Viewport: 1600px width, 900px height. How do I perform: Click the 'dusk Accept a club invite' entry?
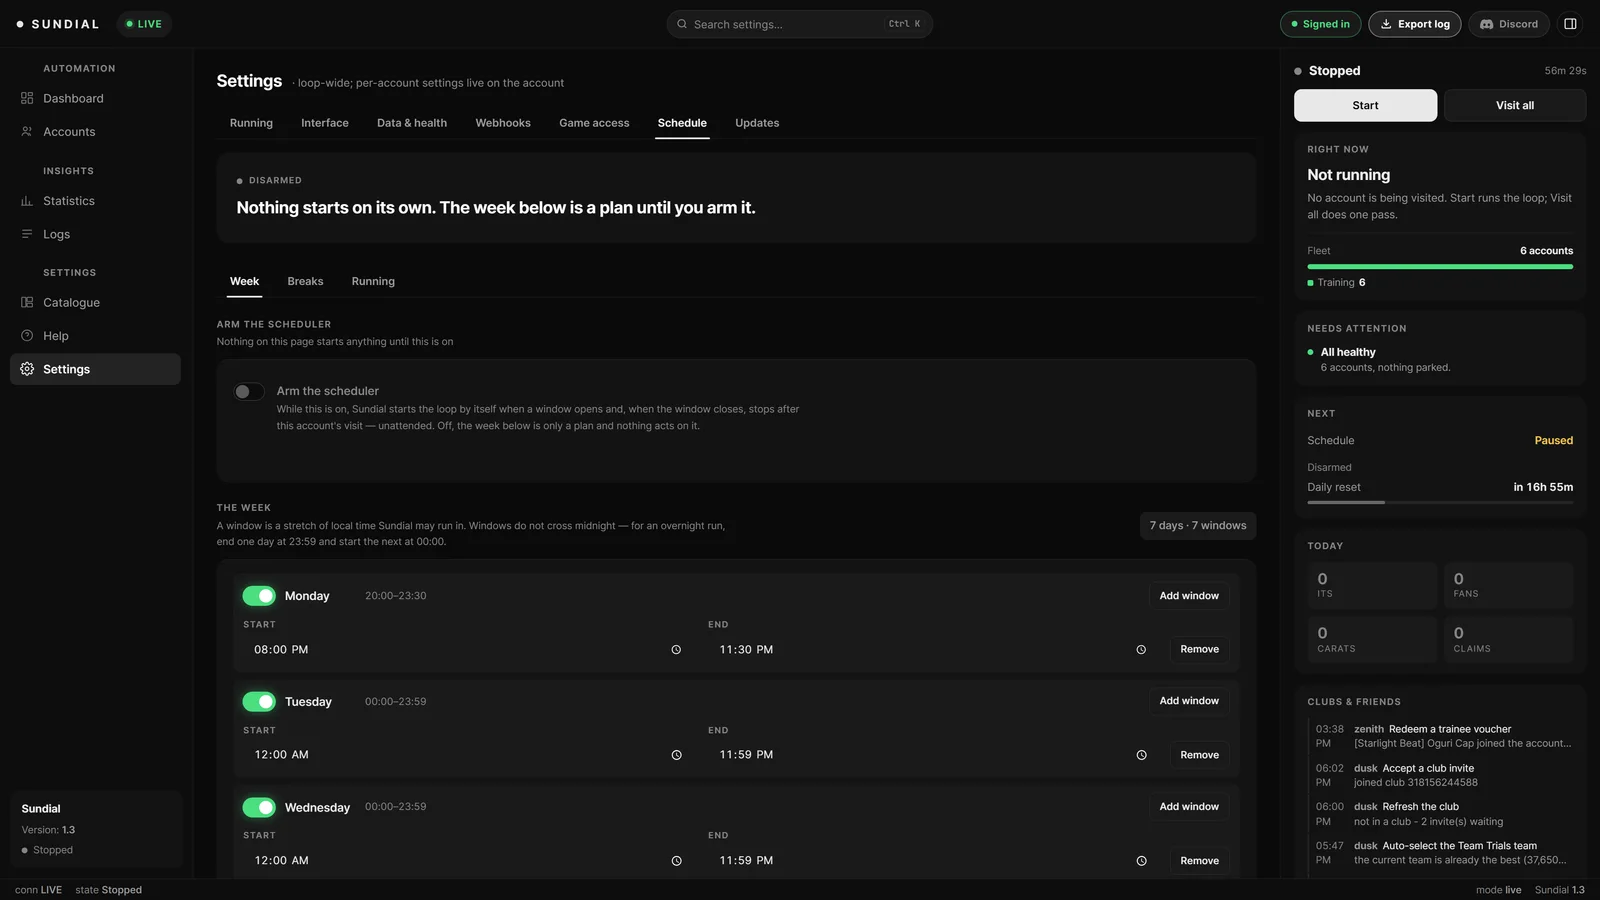(1444, 776)
